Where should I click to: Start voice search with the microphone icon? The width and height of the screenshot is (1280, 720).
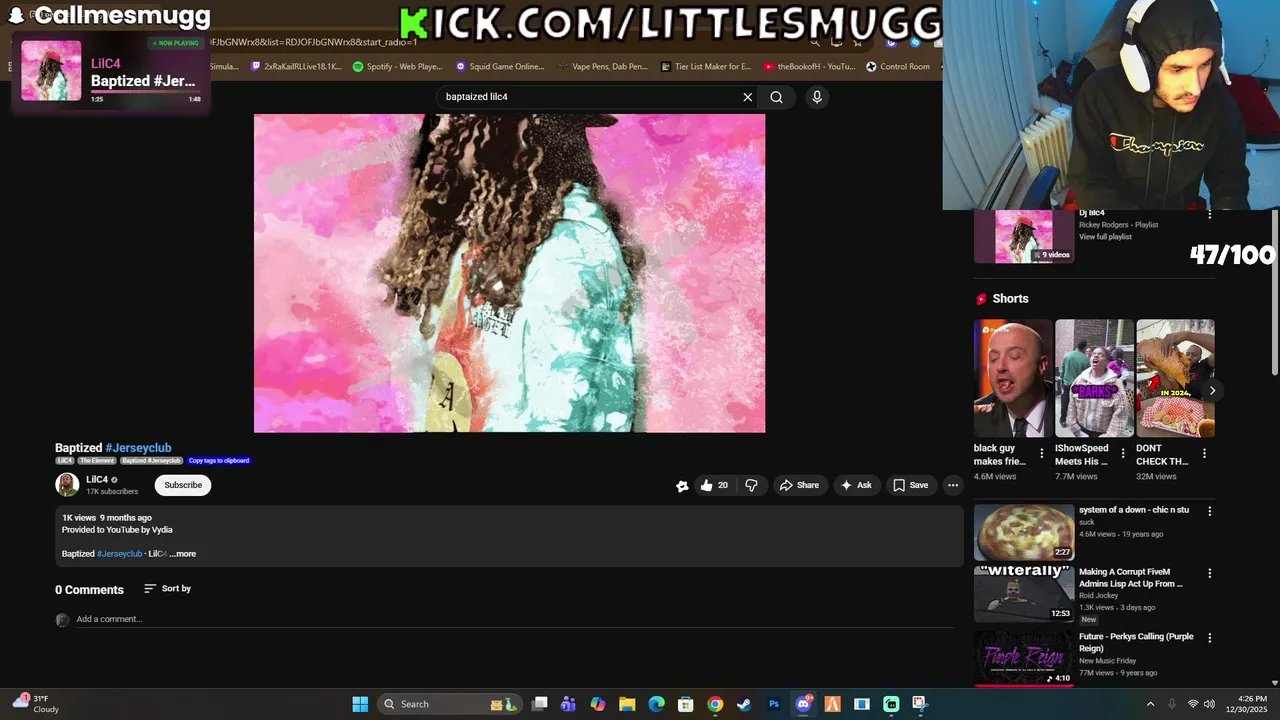(x=817, y=97)
